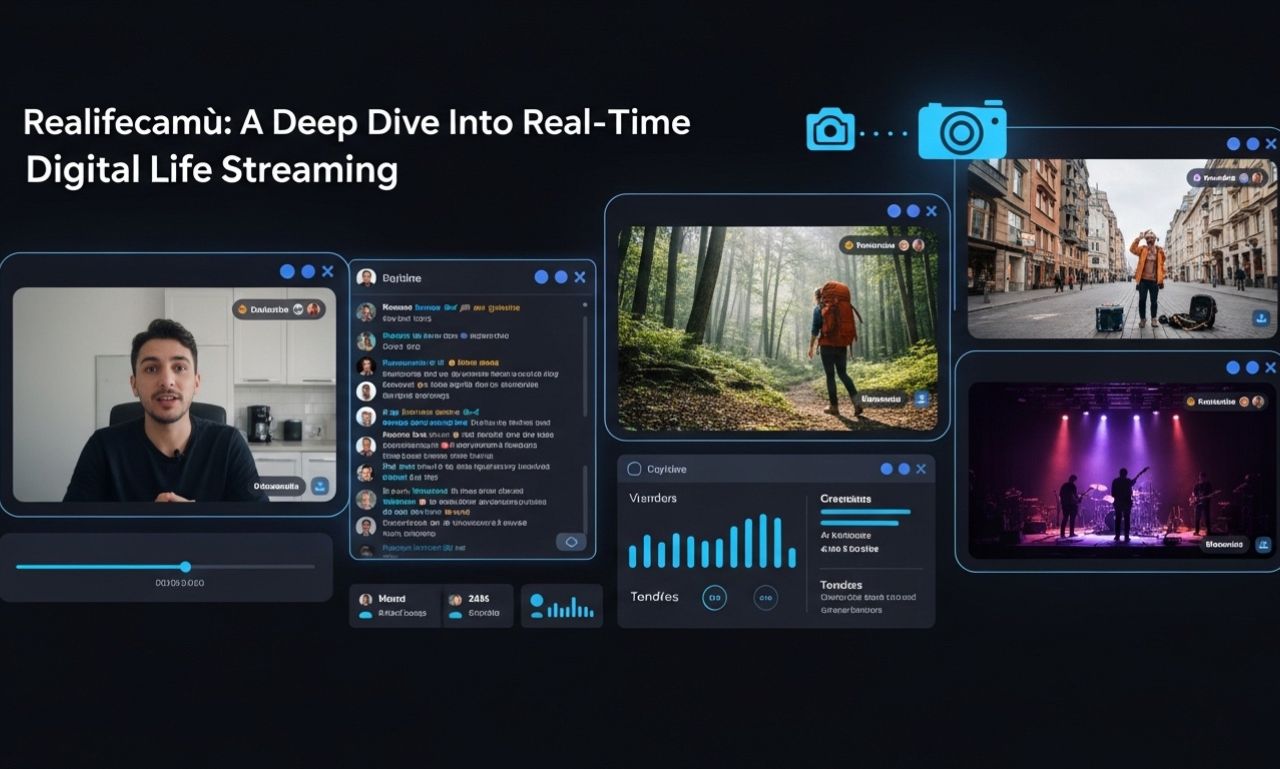Select the 2485 user stats card

(x=477, y=606)
